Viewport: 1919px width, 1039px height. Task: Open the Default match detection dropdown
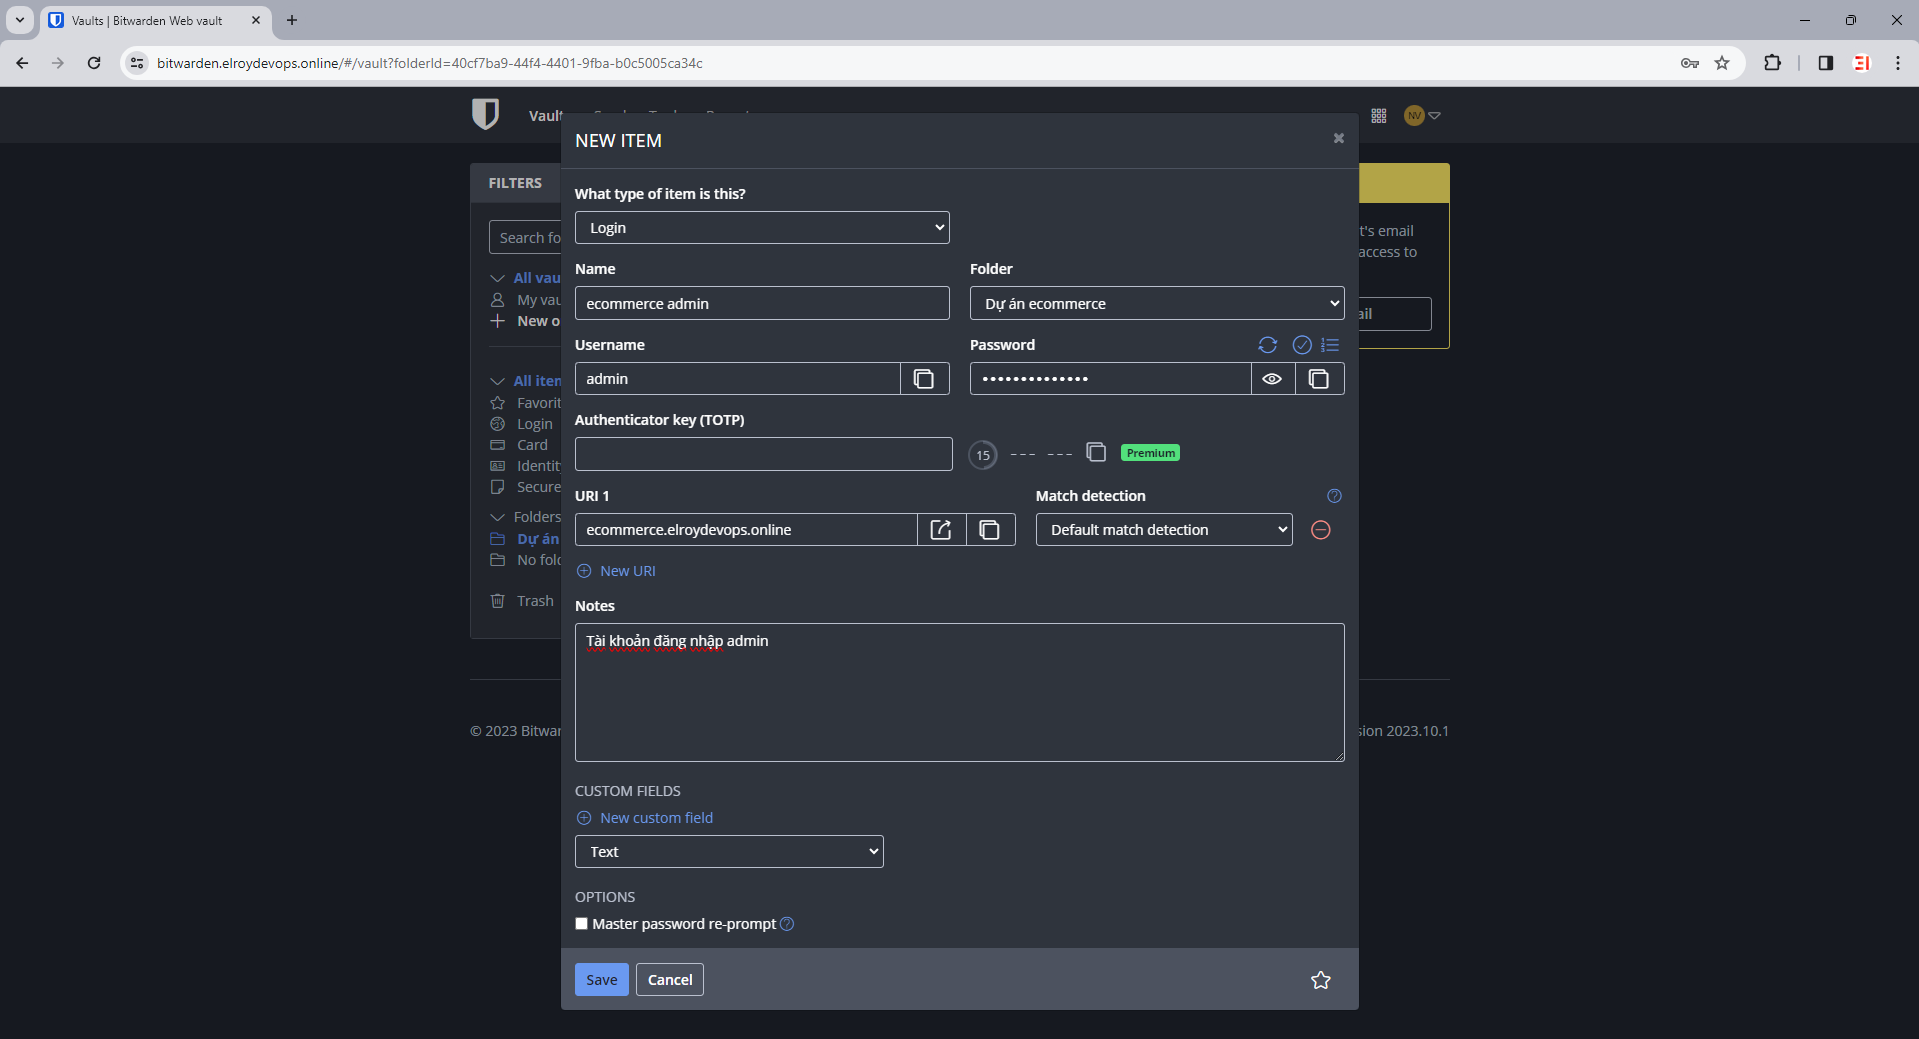click(x=1164, y=530)
